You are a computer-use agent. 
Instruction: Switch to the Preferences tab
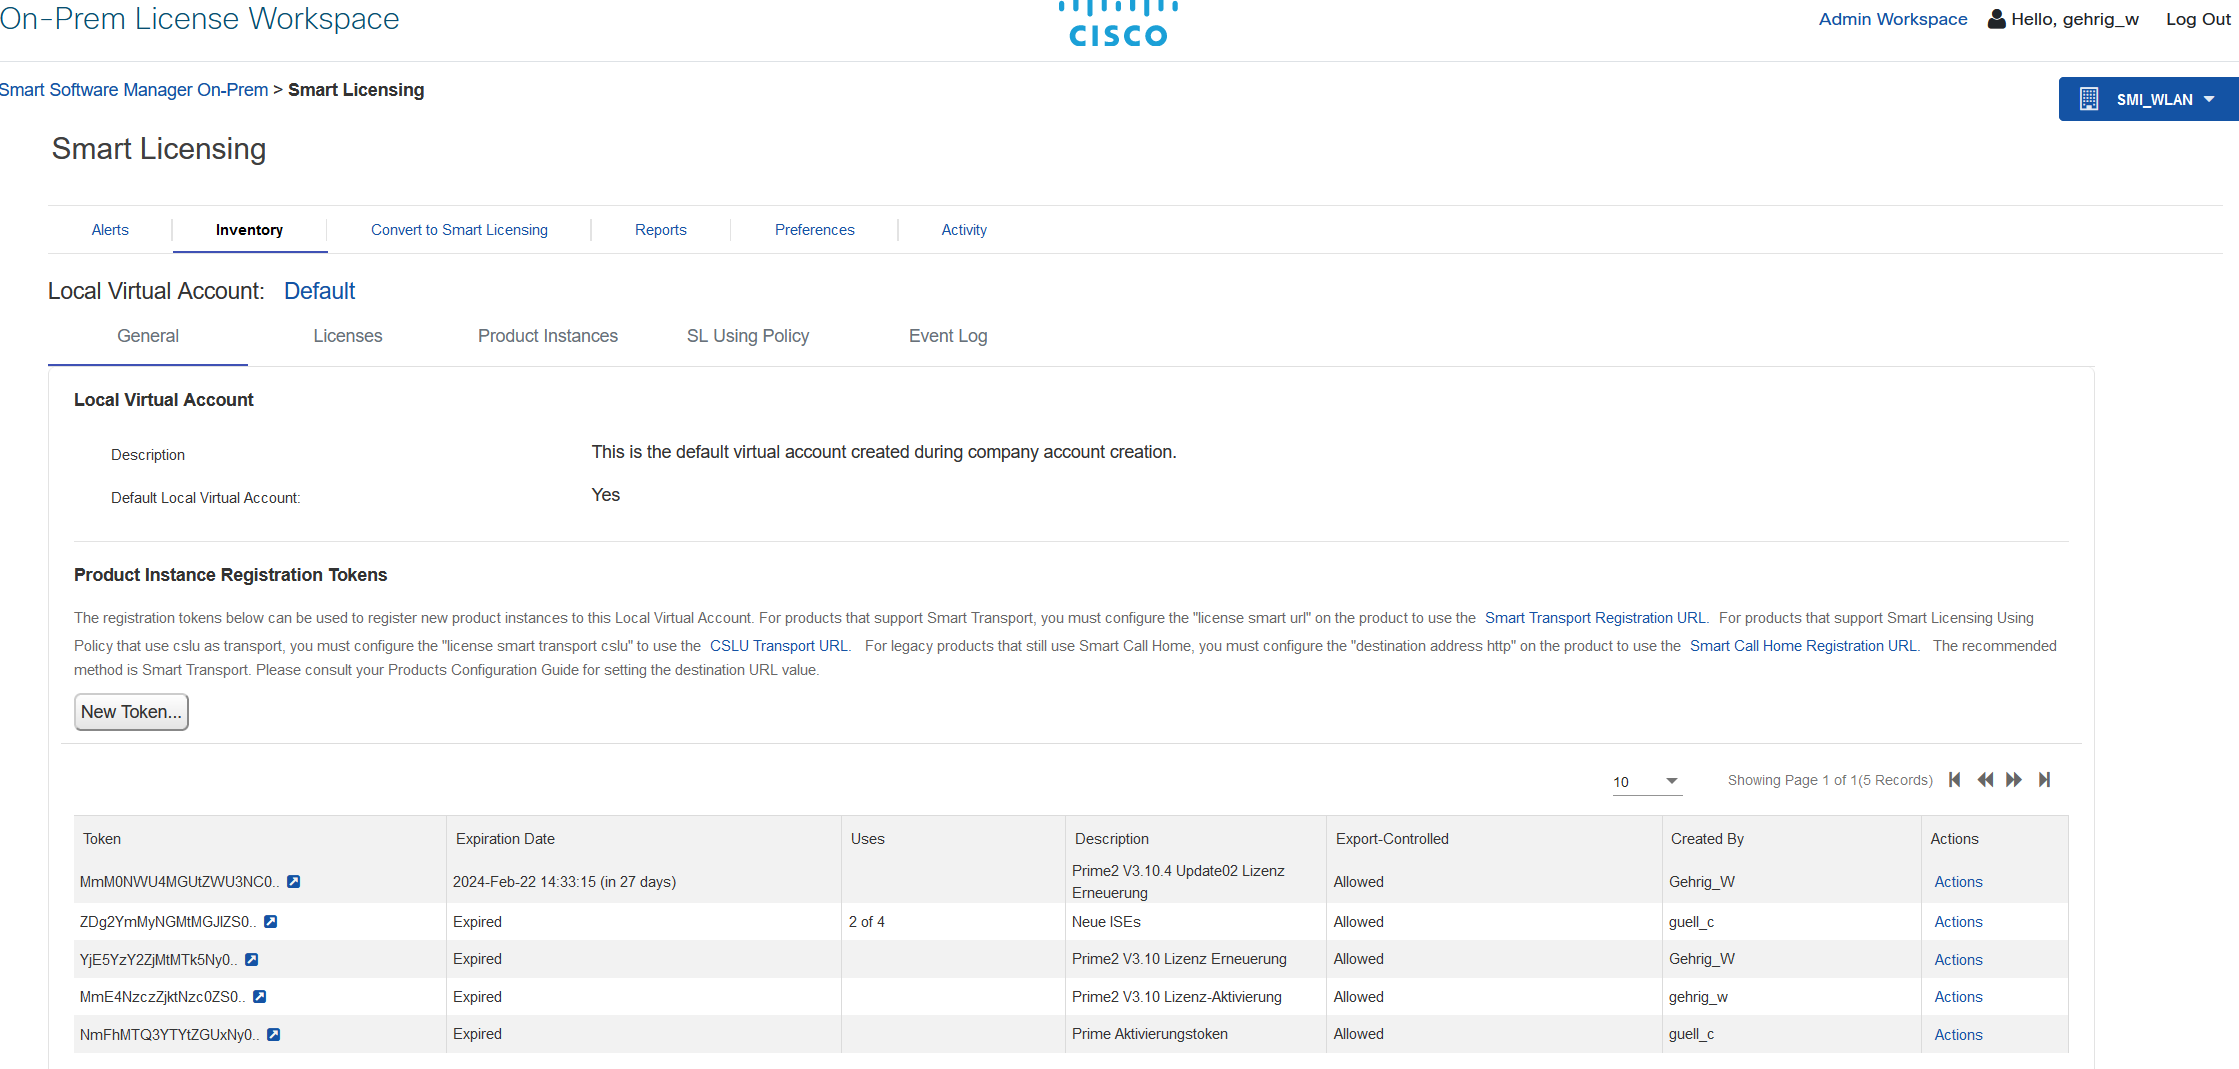point(814,229)
